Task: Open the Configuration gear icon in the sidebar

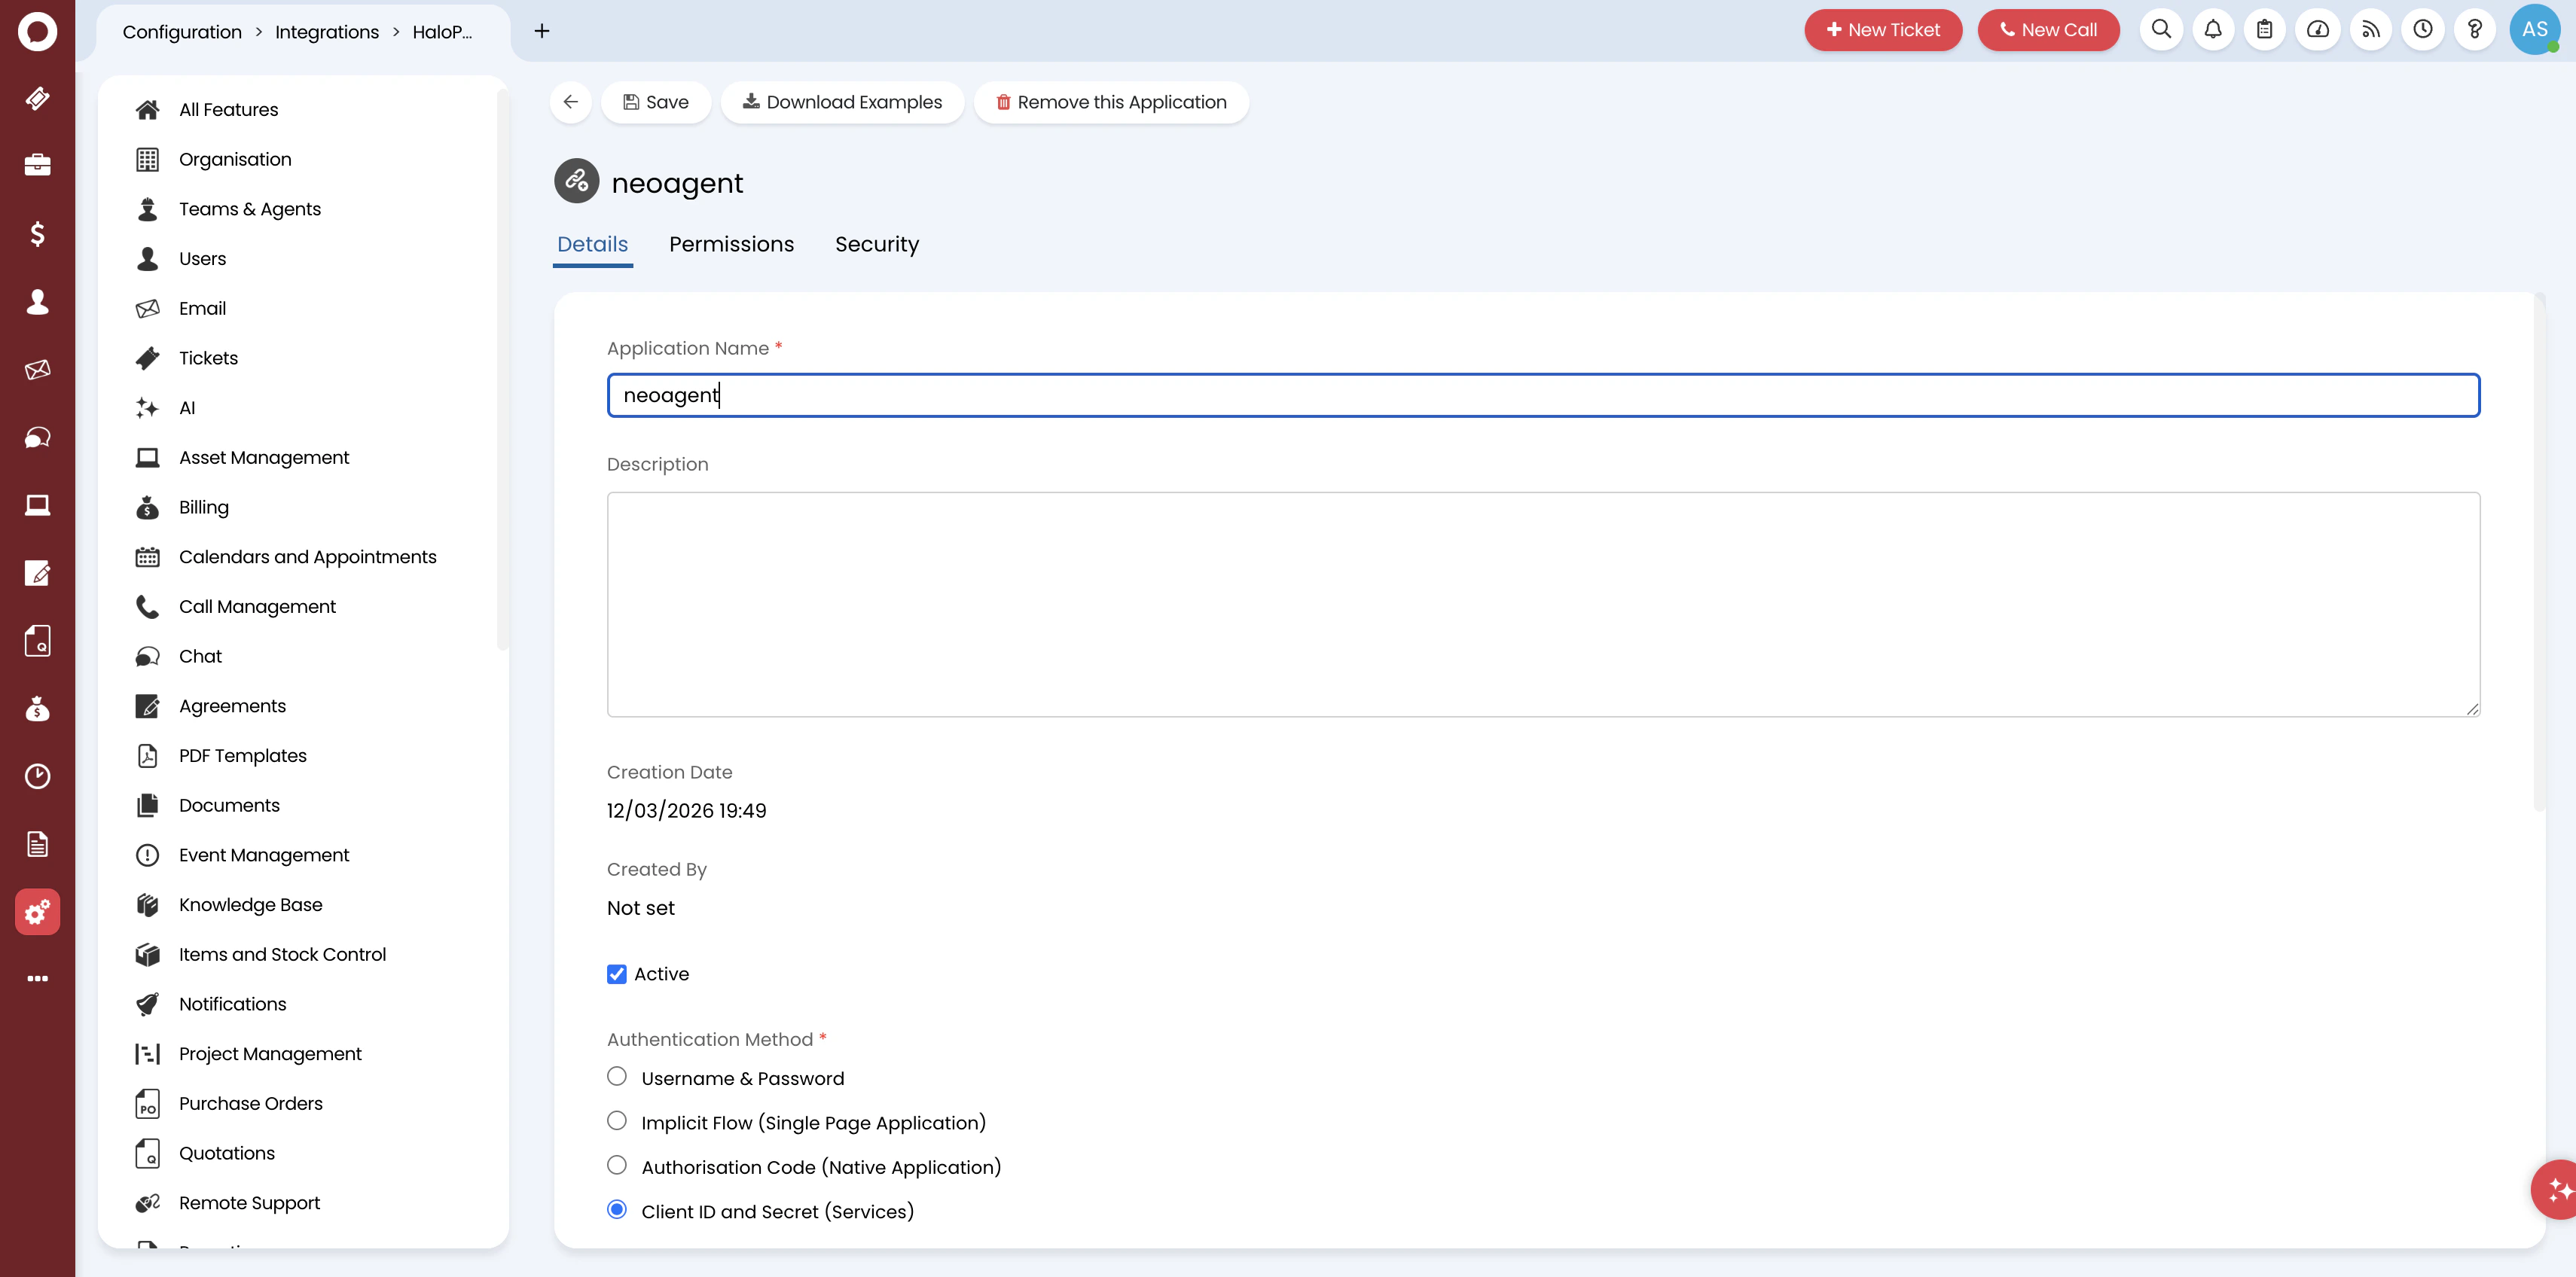Action: tap(37, 911)
